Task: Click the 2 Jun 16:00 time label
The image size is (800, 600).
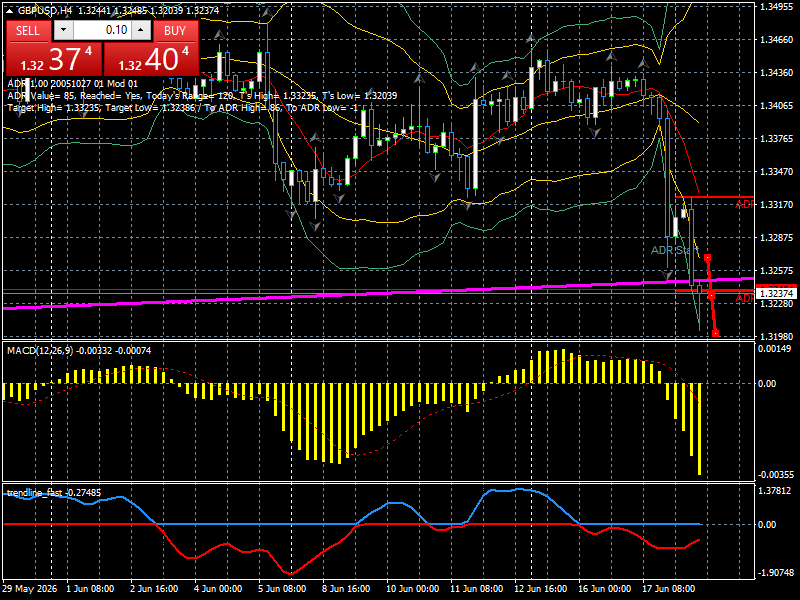Action: coord(154,589)
